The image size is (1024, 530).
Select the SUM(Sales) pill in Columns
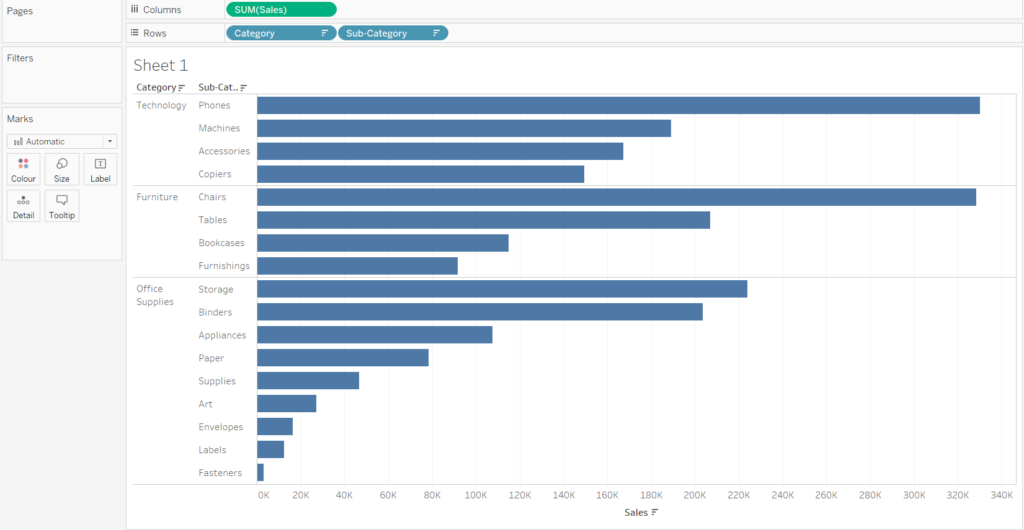pyautogui.click(x=281, y=9)
